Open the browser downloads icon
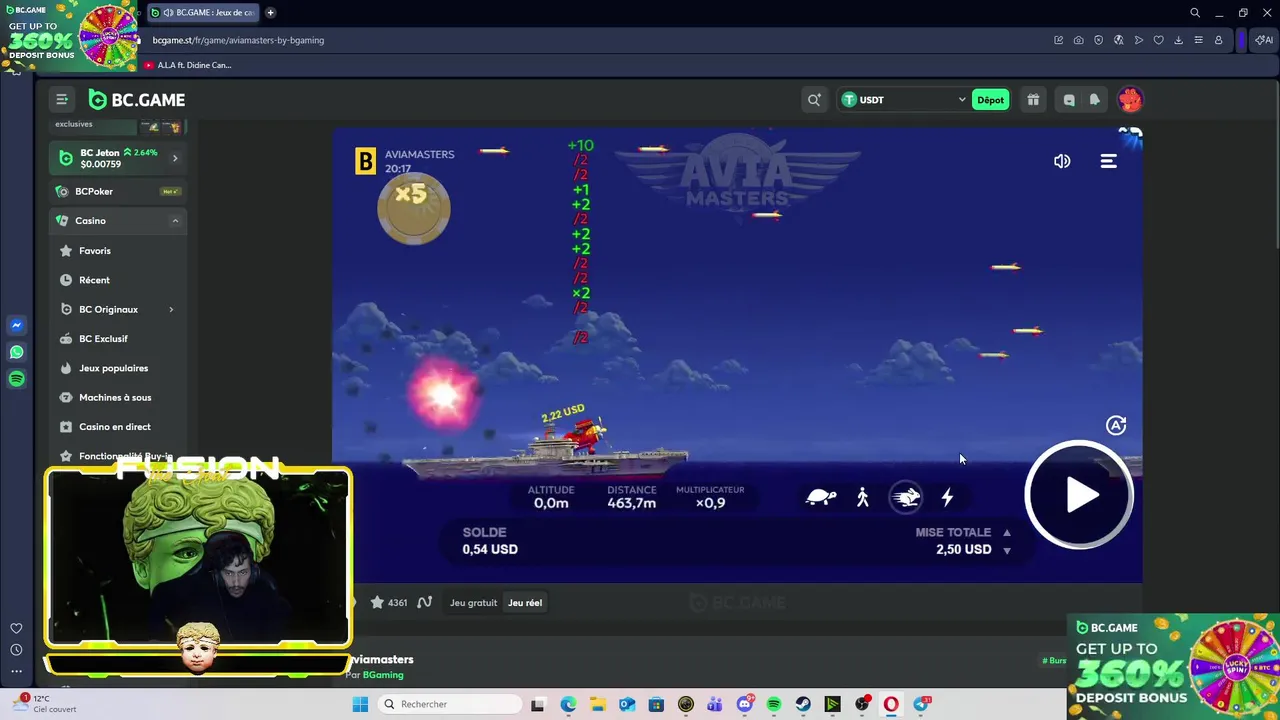Image resolution: width=1280 pixels, height=720 pixels. point(1178,40)
